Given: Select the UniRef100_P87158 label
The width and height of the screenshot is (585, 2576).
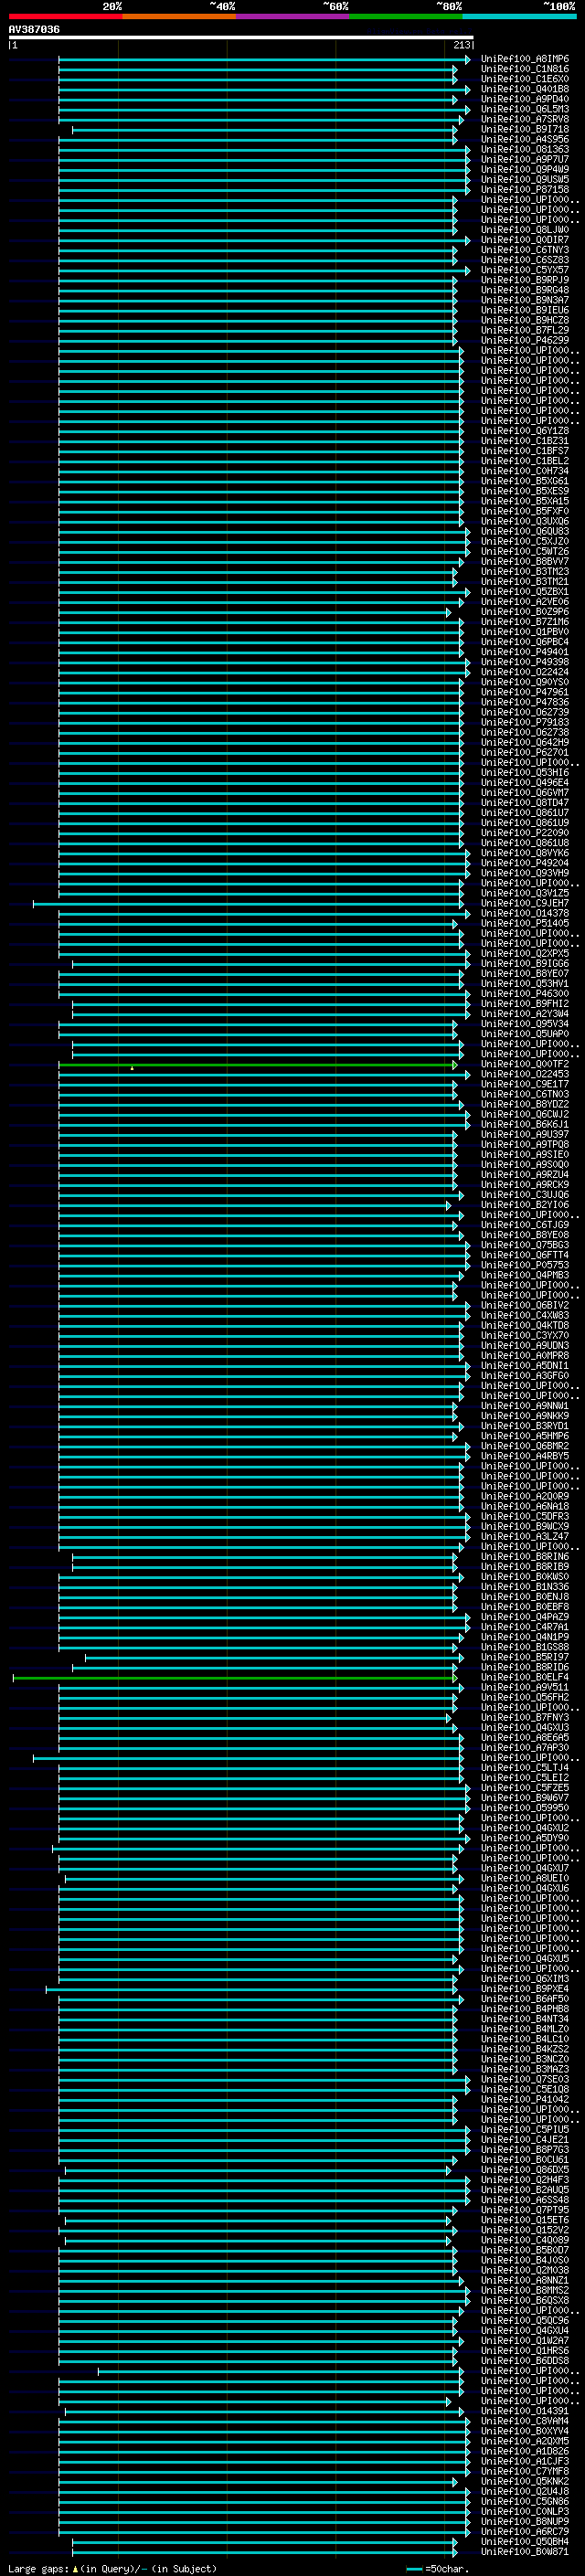Looking at the screenshot, I should click(x=525, y=189).
